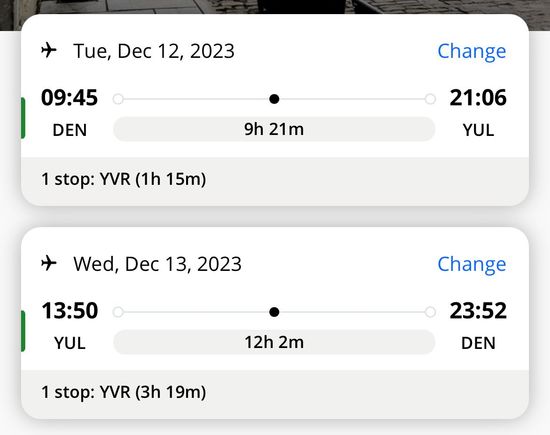Change the Wed, Dec 13 return flight
Viewport: 550px width, 435px height.
point(472,264)
